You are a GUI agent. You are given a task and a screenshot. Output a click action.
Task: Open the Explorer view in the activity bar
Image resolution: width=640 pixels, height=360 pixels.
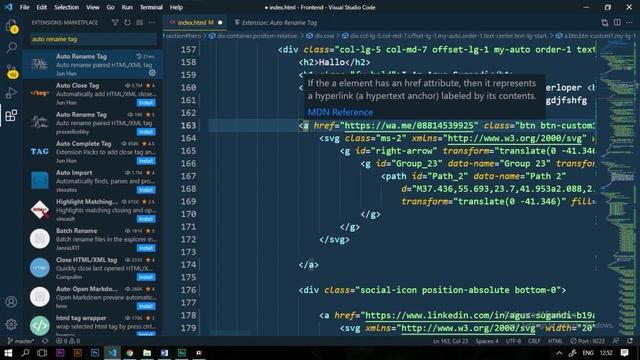[x=11, y=27]
